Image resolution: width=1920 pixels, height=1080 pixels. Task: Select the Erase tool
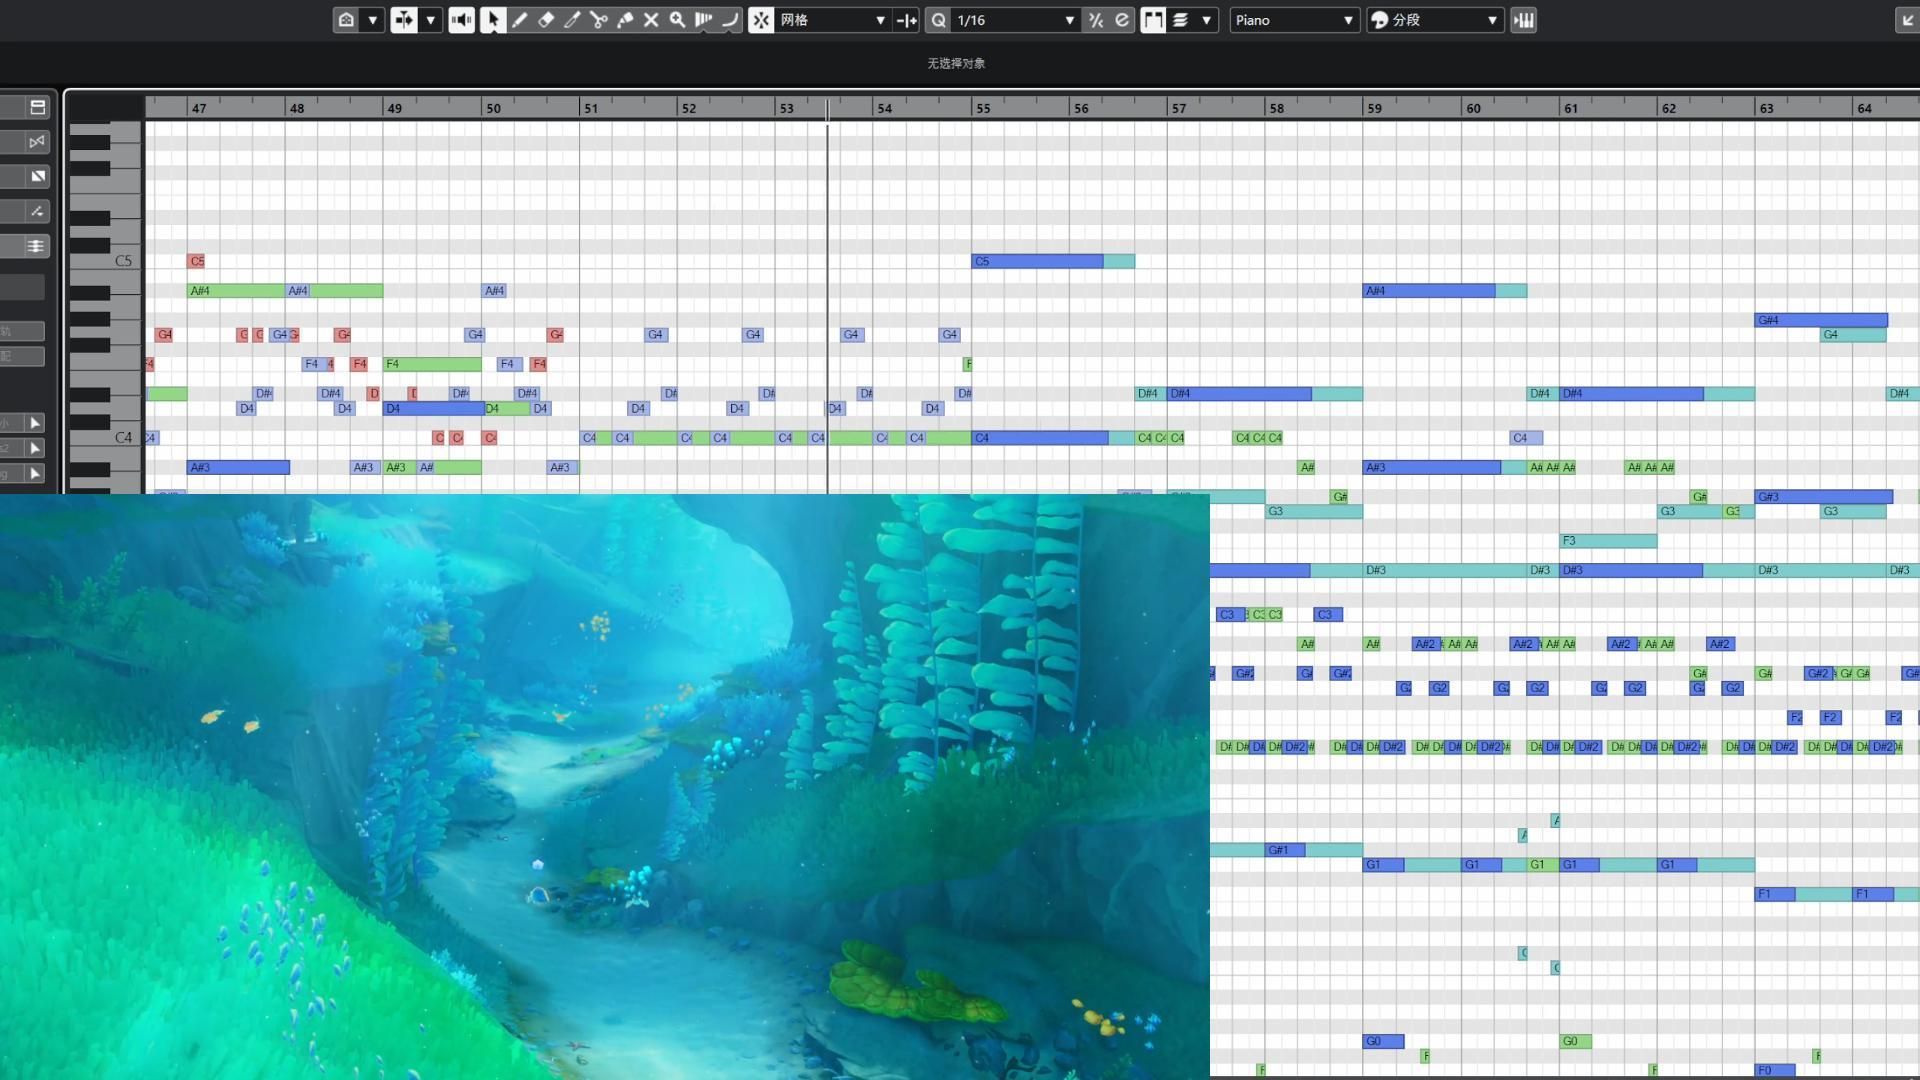pos(546,20)
